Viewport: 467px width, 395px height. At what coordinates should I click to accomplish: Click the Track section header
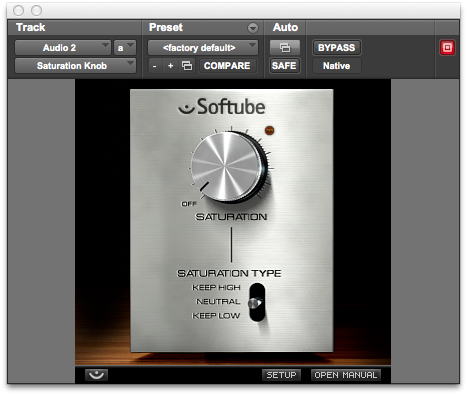click(31, 27)
